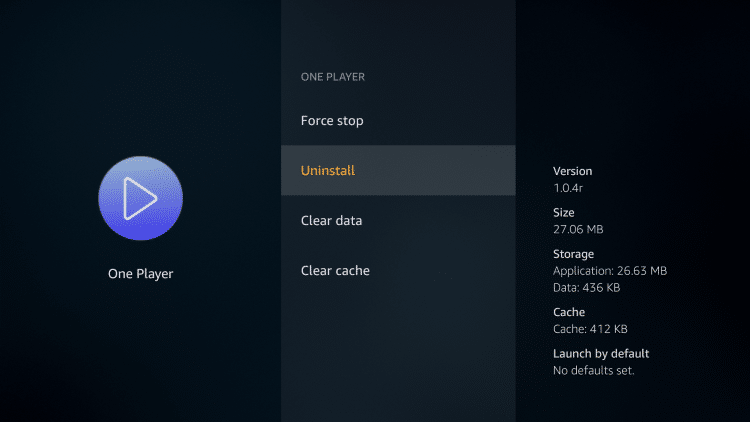Click the version number 1.0.4r
Screen dimensions: 750x422
[568, 188]
